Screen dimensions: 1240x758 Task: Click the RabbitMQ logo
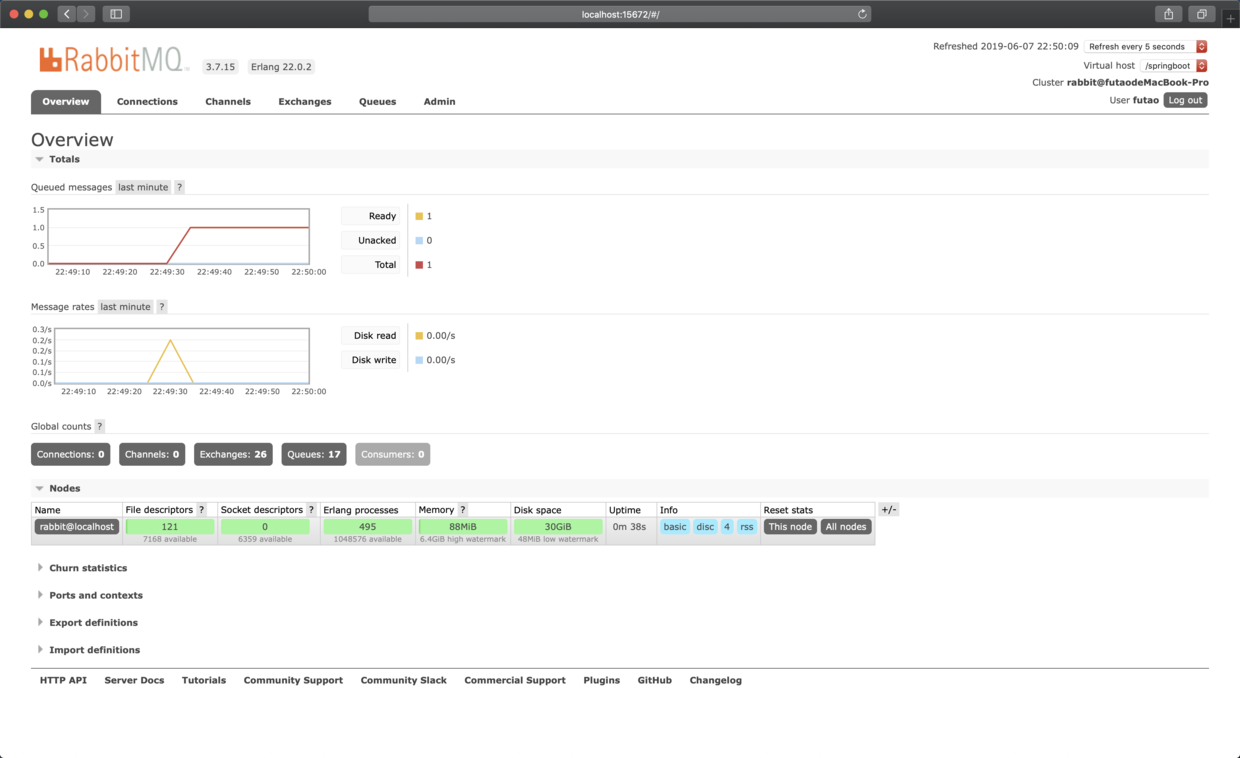pos(113,60)
